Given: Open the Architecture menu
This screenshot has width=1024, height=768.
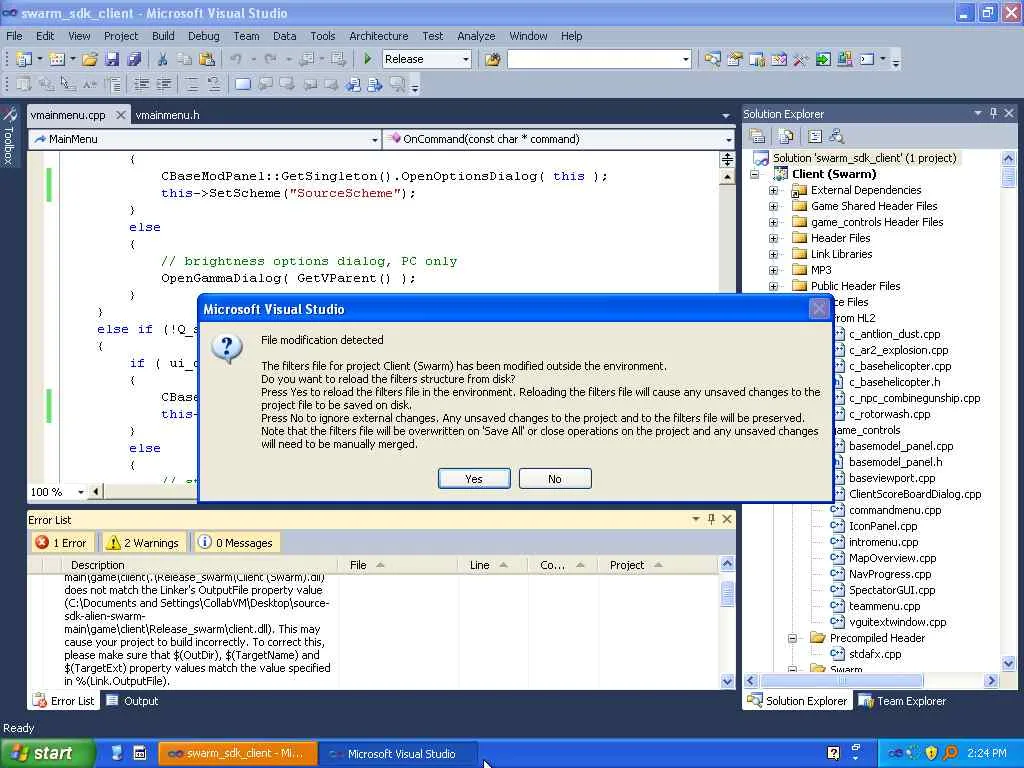Looking at the screenshot, I should [379, 36].
